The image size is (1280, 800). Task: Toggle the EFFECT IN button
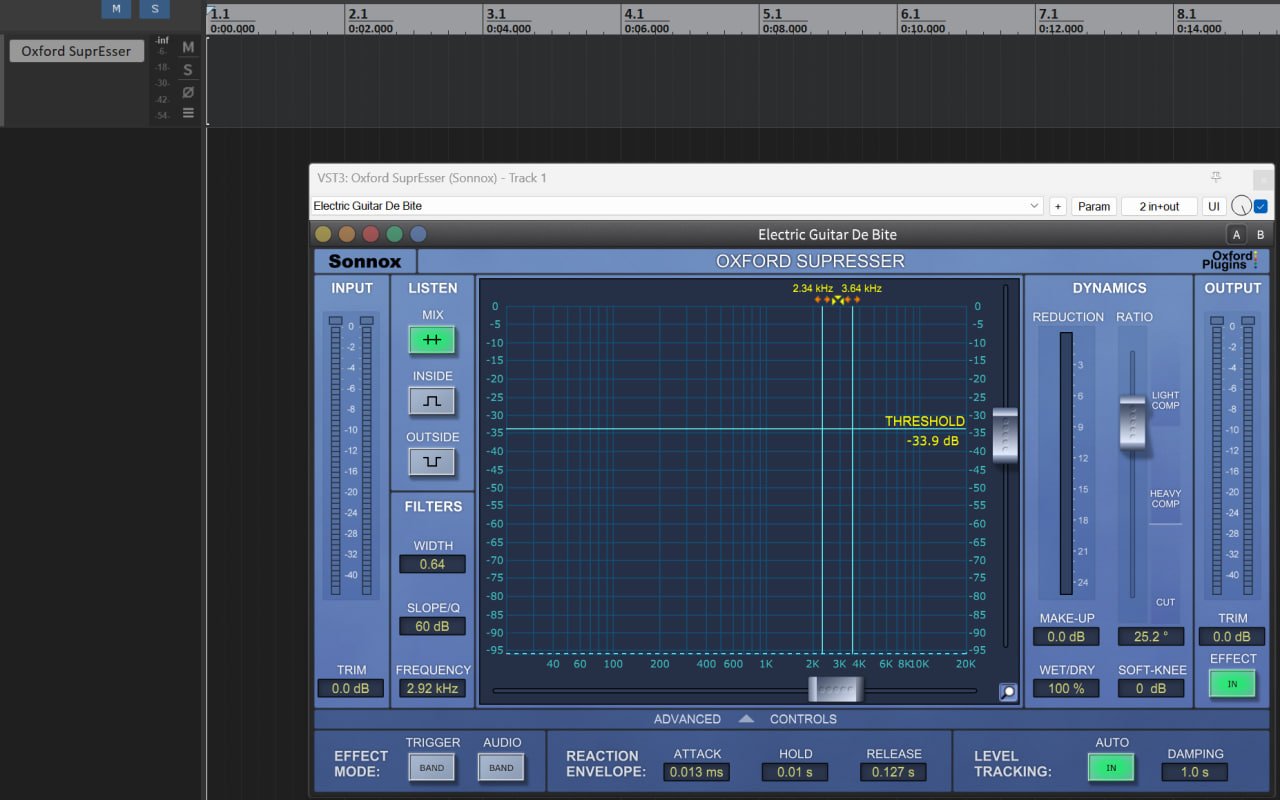(x=1232, y=684)
